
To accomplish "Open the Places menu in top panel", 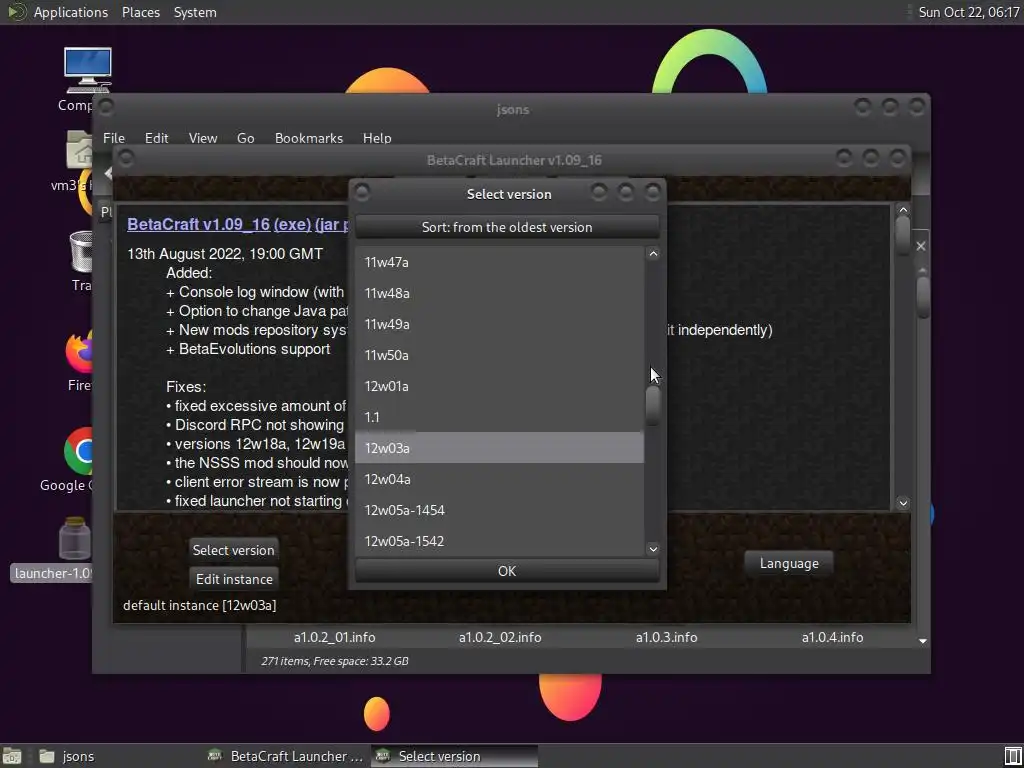I will (x=140, y=12).
